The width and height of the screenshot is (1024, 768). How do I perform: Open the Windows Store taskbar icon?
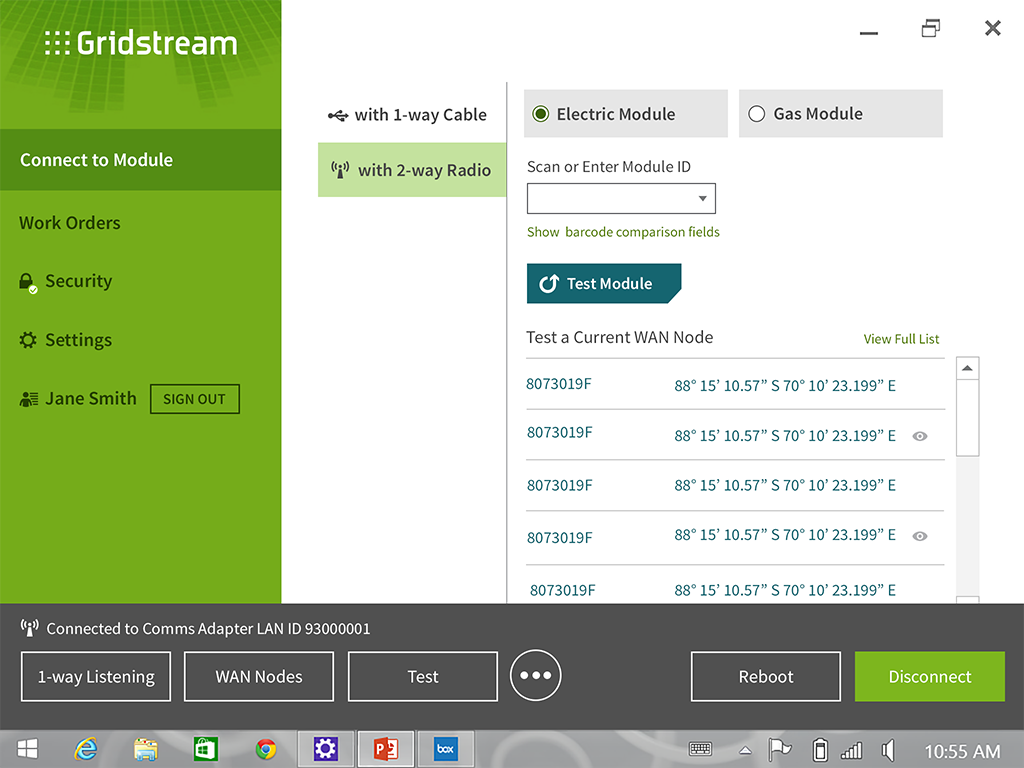[x=206, y=749]
